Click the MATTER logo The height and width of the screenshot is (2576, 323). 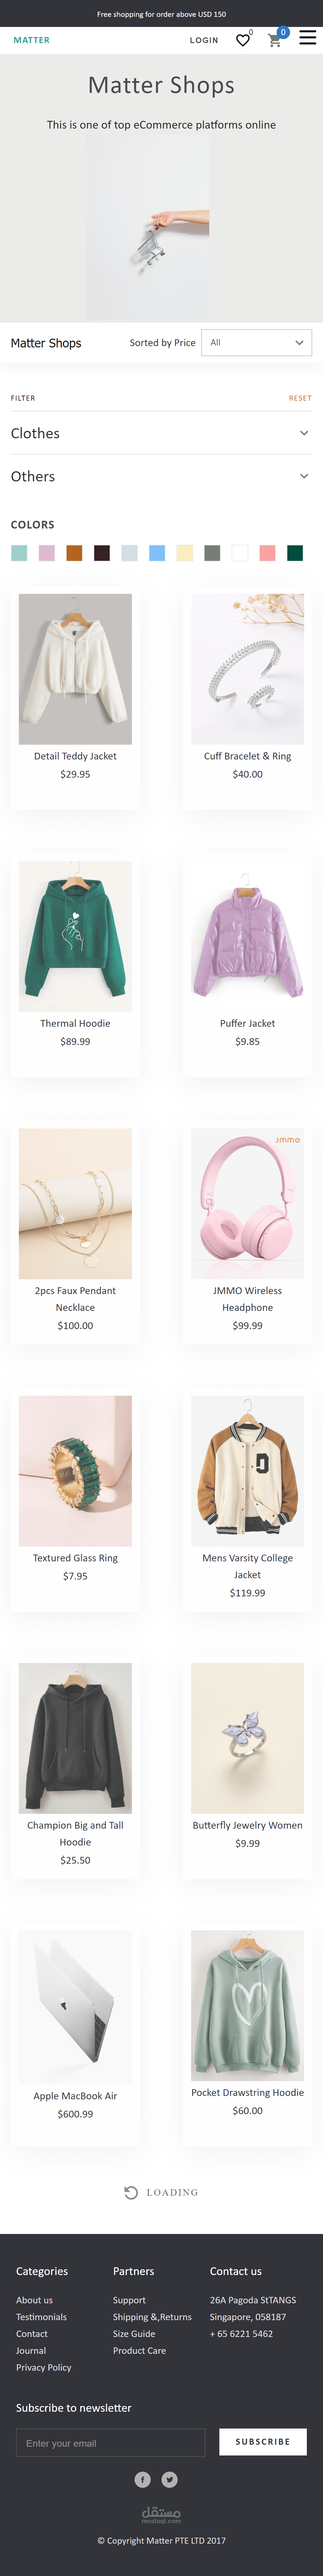31,40
